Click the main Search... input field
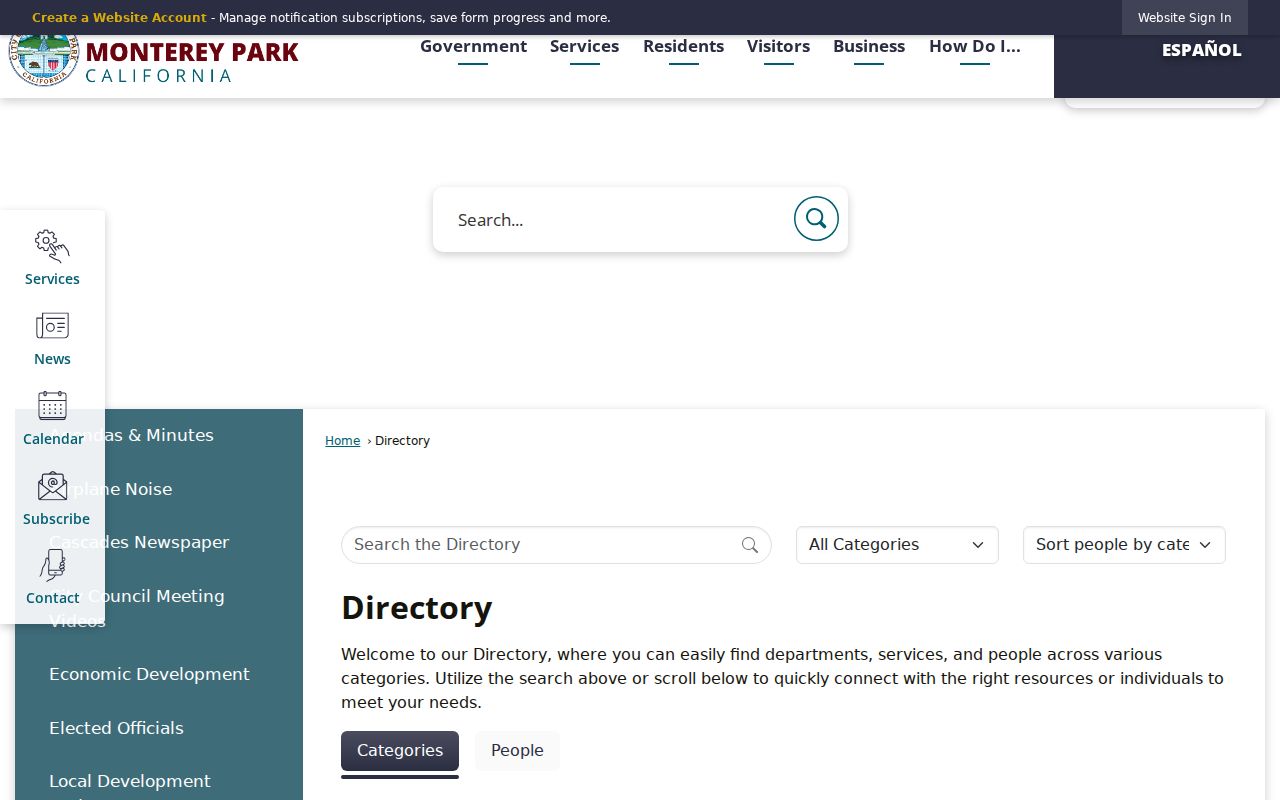The image size is (1280, 800). (615, 220)
